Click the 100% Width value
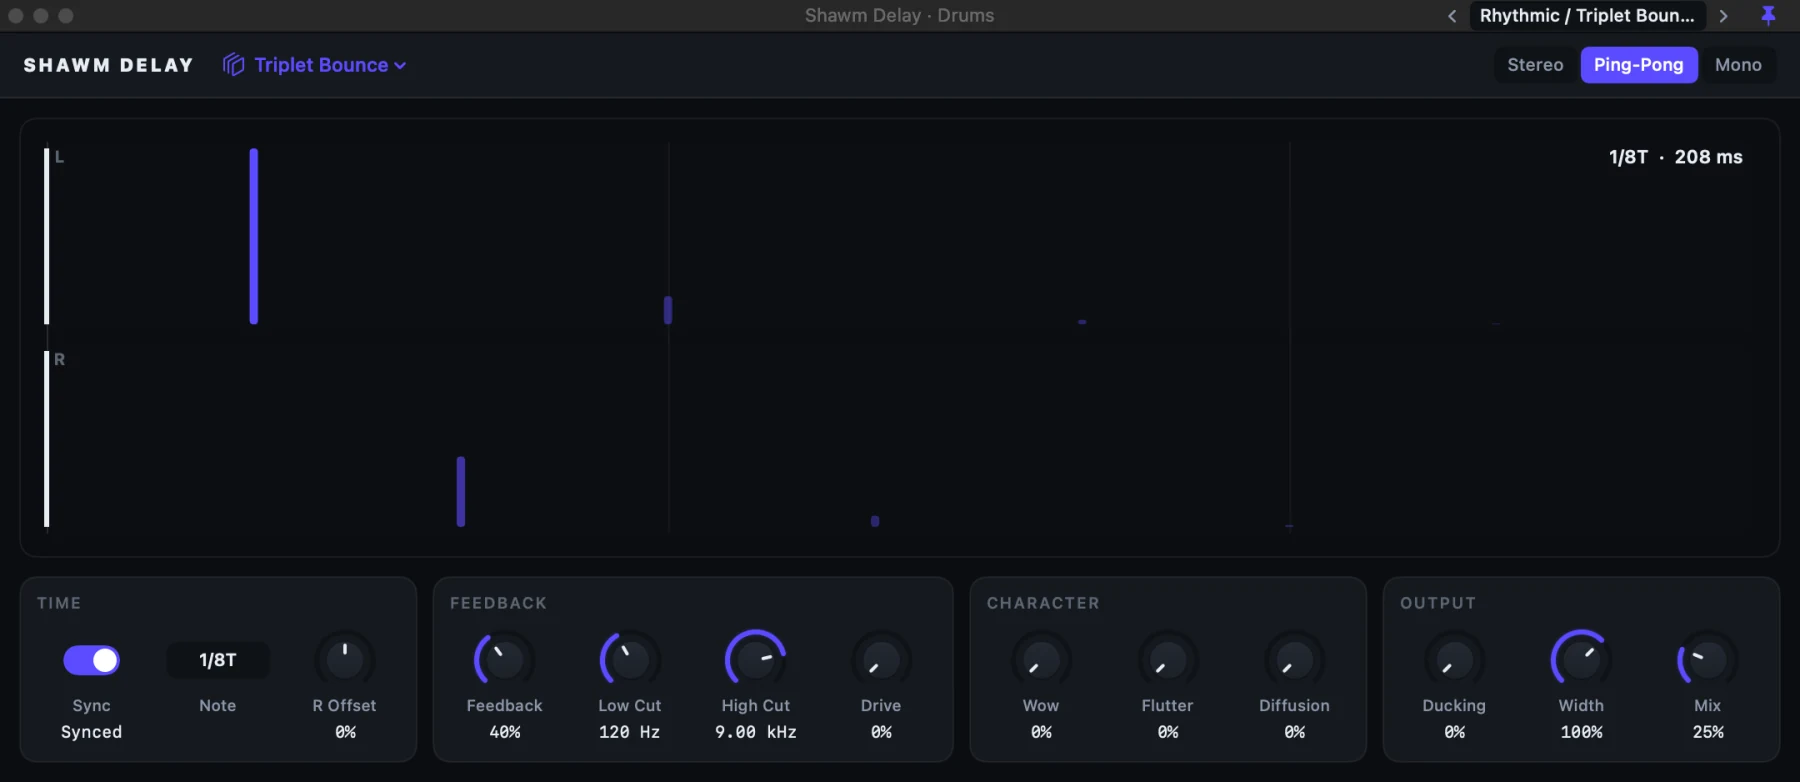The width and height of the screenshot is (1800, 782). tap(1581, 732)
